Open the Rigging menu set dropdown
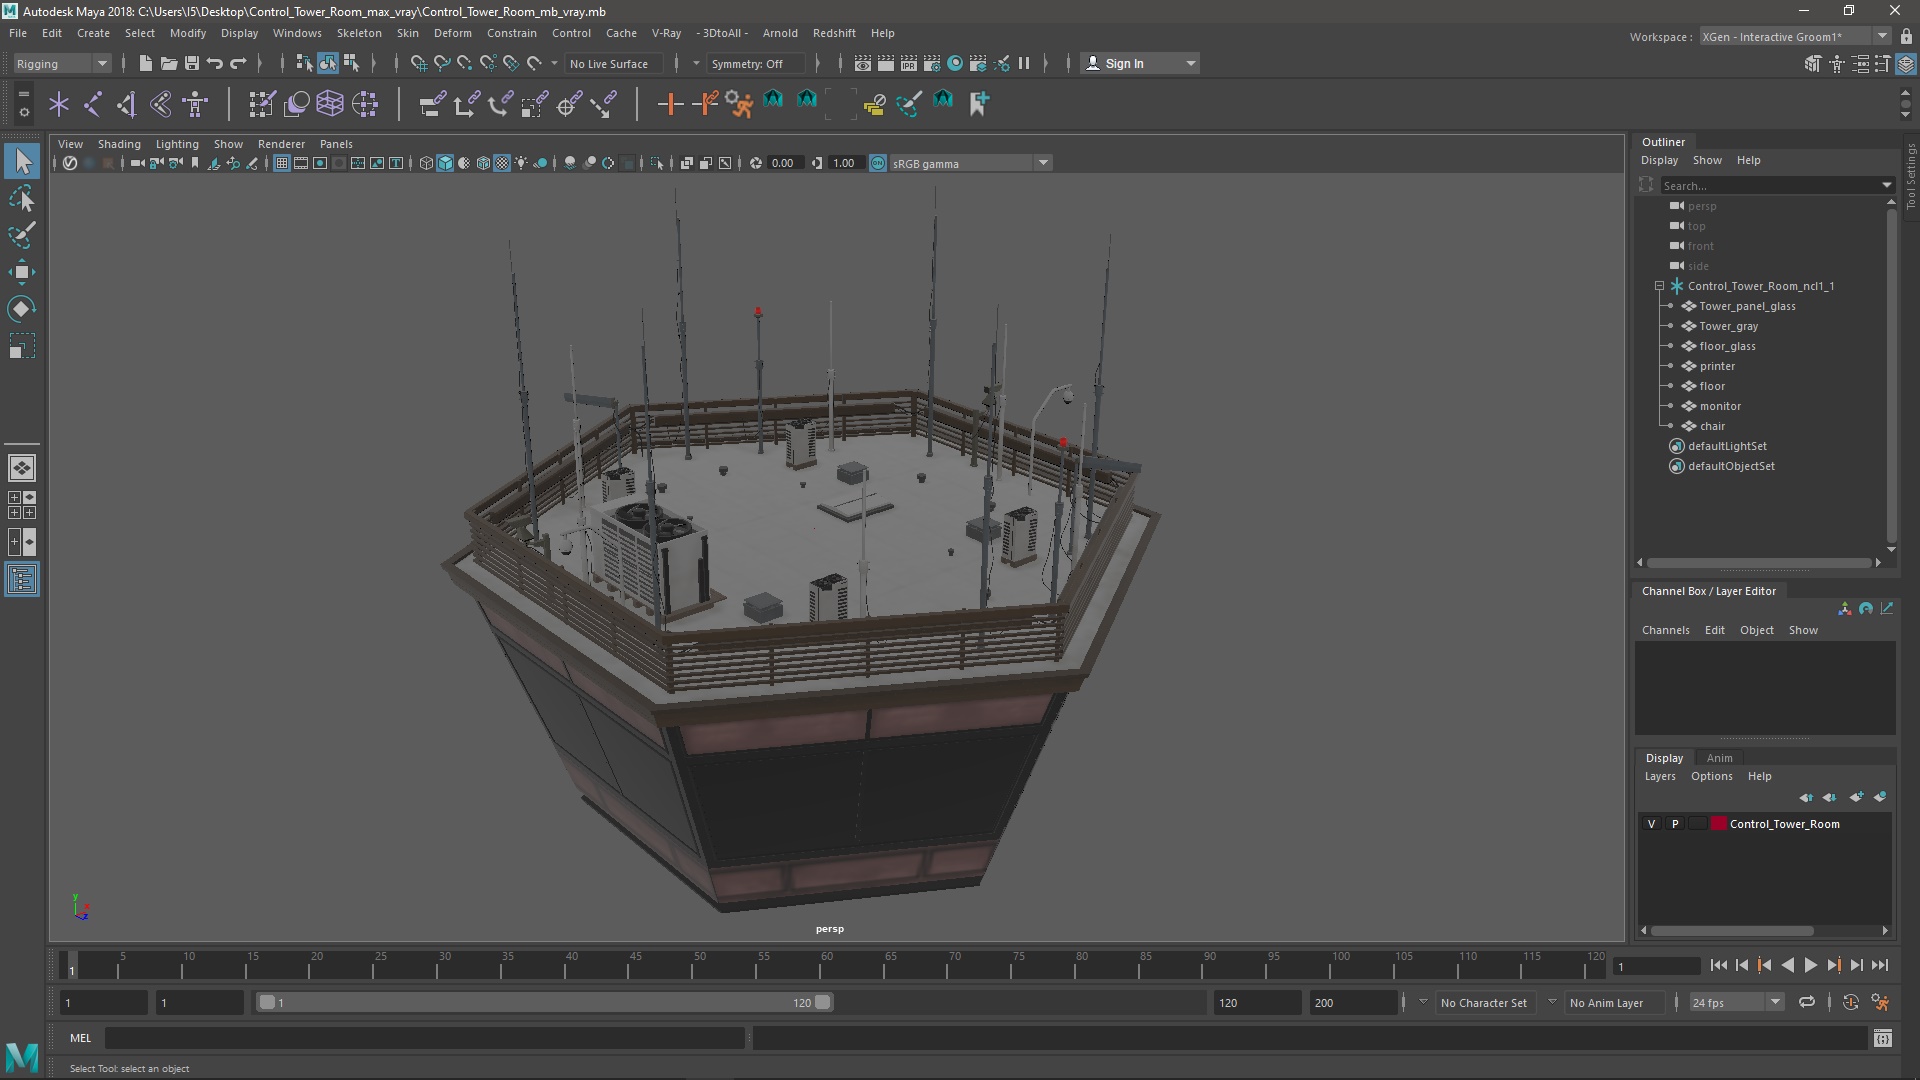Viewport: 1920px width, 1080px height. click(62, 63)
